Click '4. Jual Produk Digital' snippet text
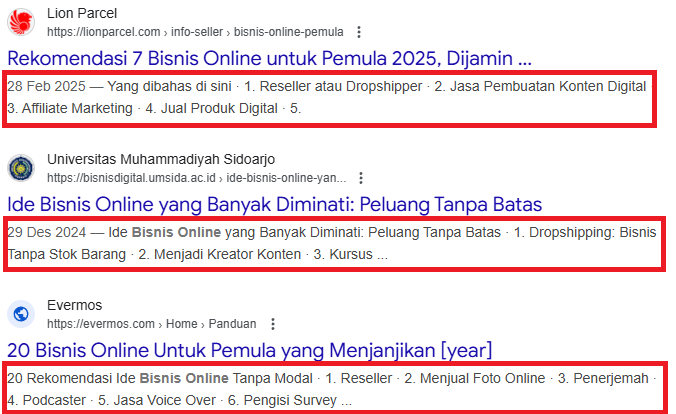676x414 pixels. point(211,108)
